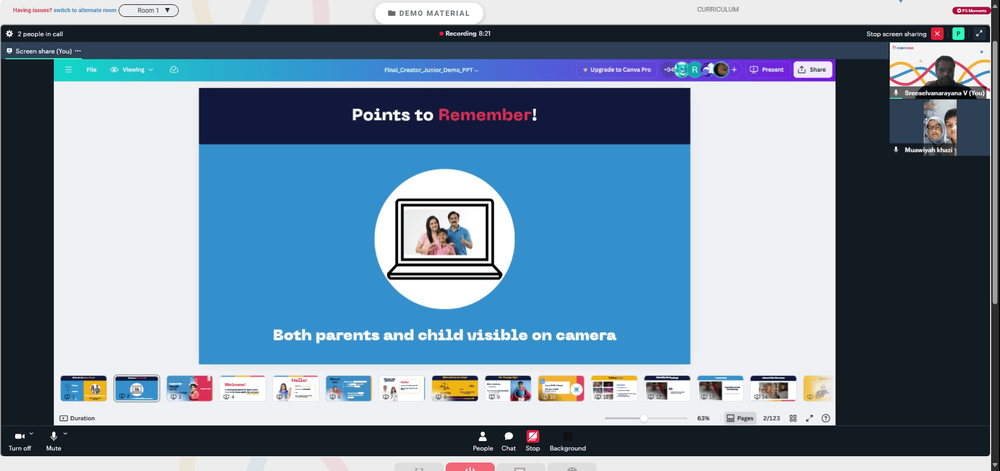Expand camera options chevron beside Turn off
The width and height of the screenshot is (1000, 471).
click(31, 433)
